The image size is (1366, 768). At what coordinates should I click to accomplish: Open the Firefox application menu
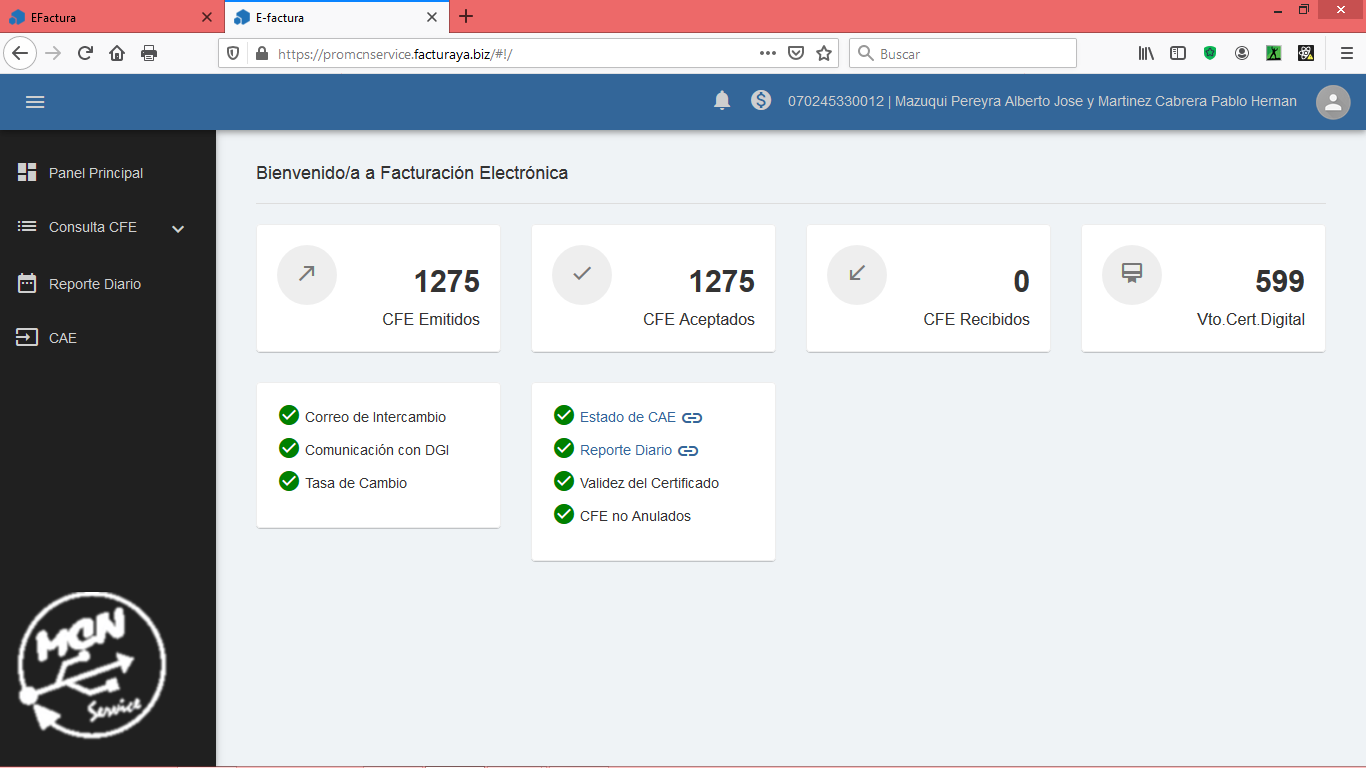click(x=1346, y=54)
